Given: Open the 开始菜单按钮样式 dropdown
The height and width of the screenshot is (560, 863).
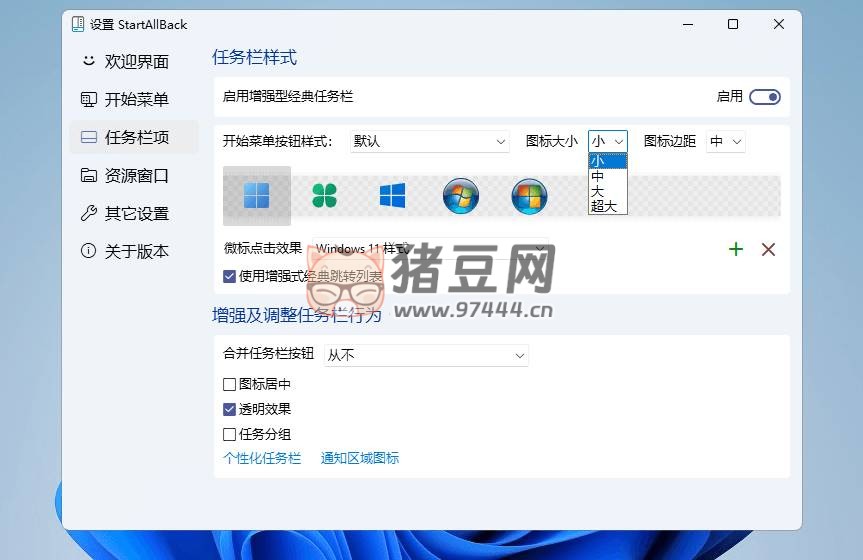Looking at the screenshot, I should pos(430,142).
